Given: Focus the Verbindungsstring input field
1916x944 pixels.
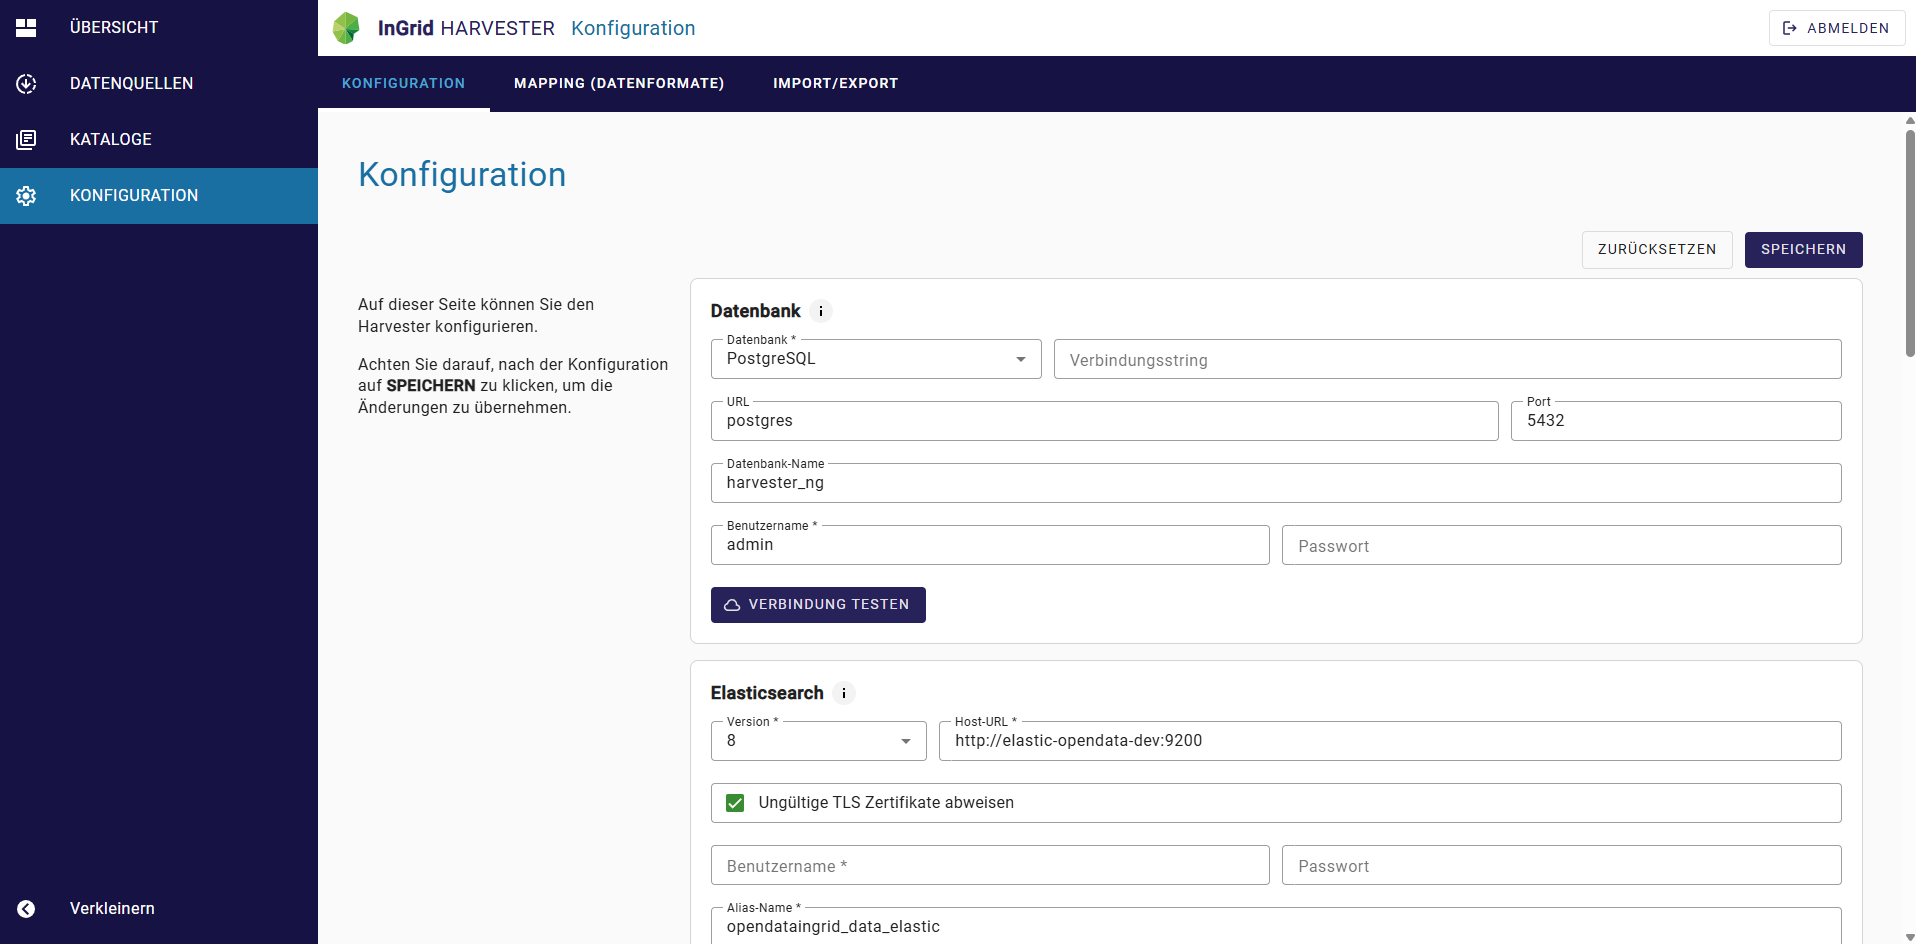Looking at the screenshot, I should (1447, 359).
